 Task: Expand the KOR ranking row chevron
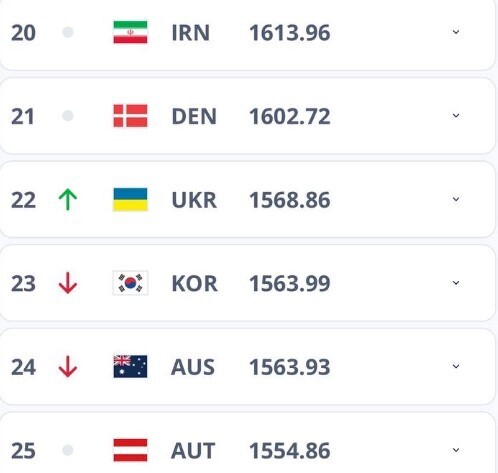tap(456, 283)
